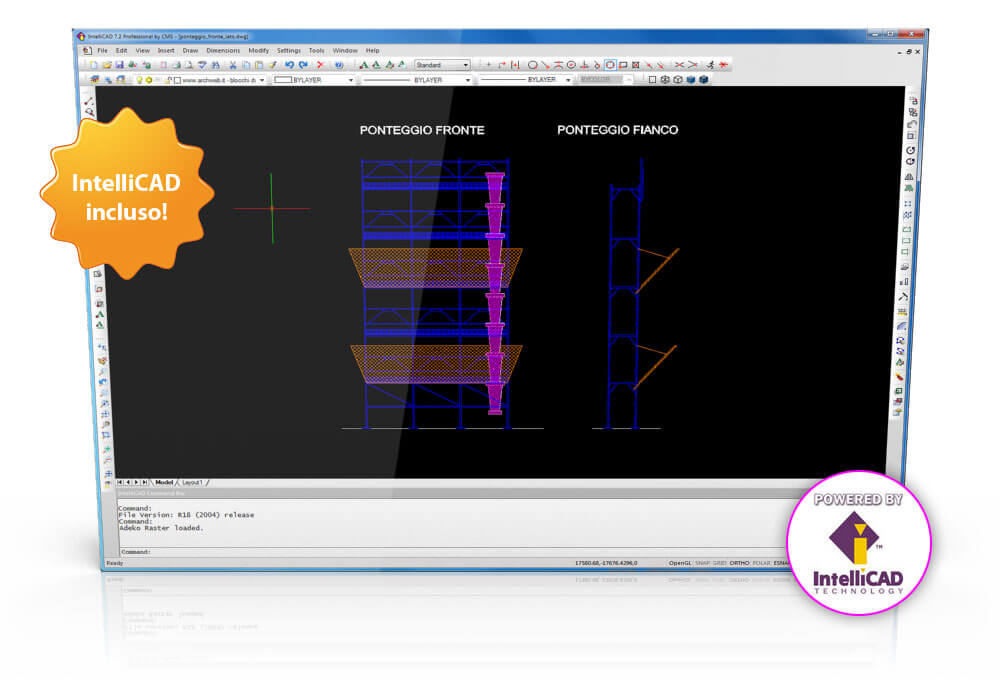Expand the BYLAYER color dropdown arrow
The width and height of the screenshot is (1000, 700).
click(x=350, y=80)
